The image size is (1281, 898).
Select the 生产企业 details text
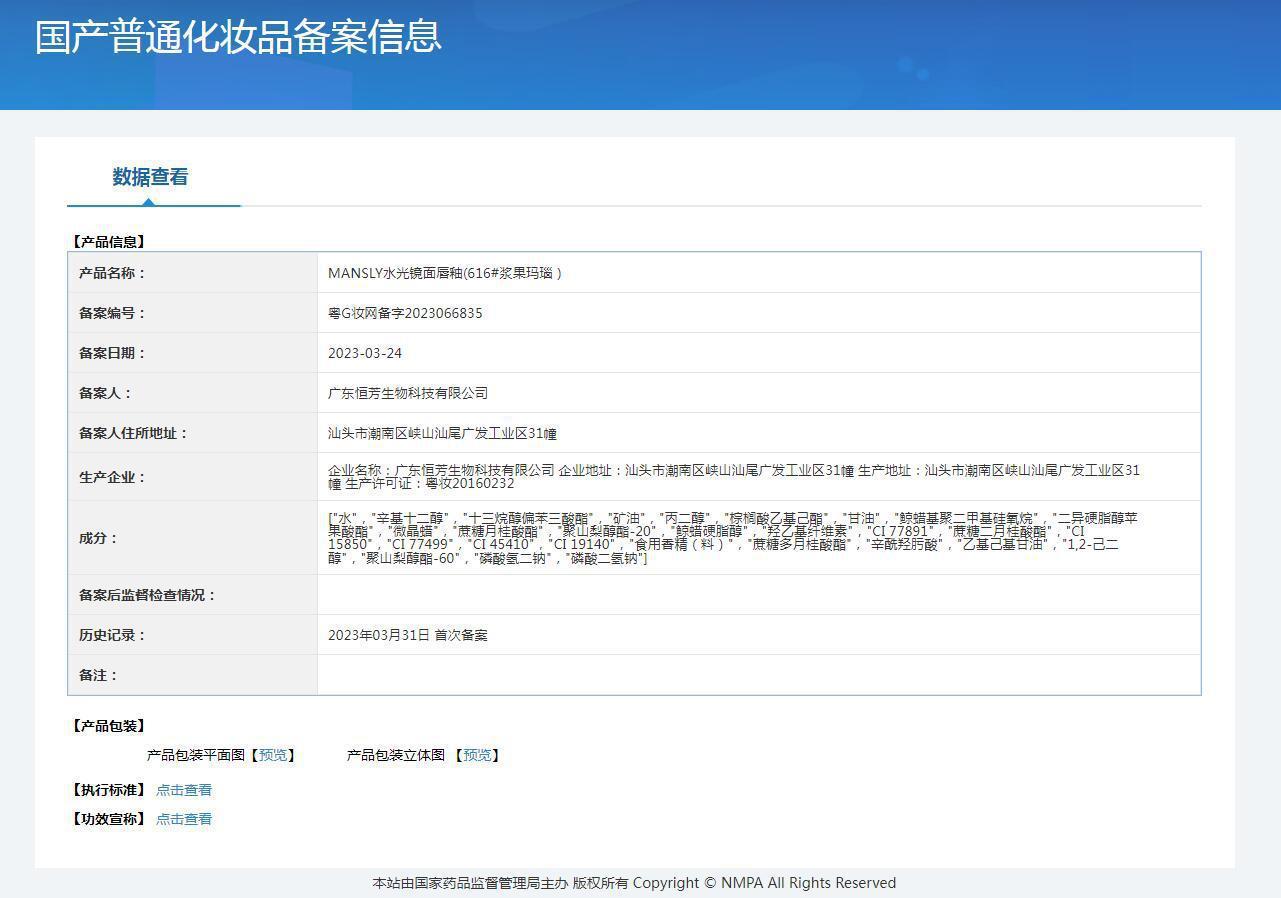(x=734, y=477)
